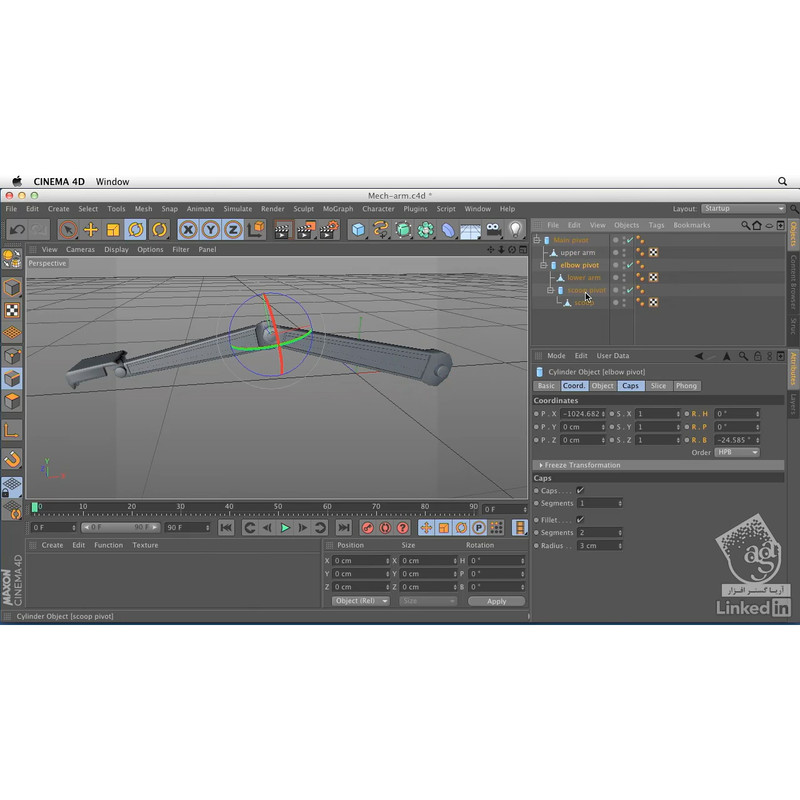
Task: Jump to the start of the animation
Action: point(226,528)
